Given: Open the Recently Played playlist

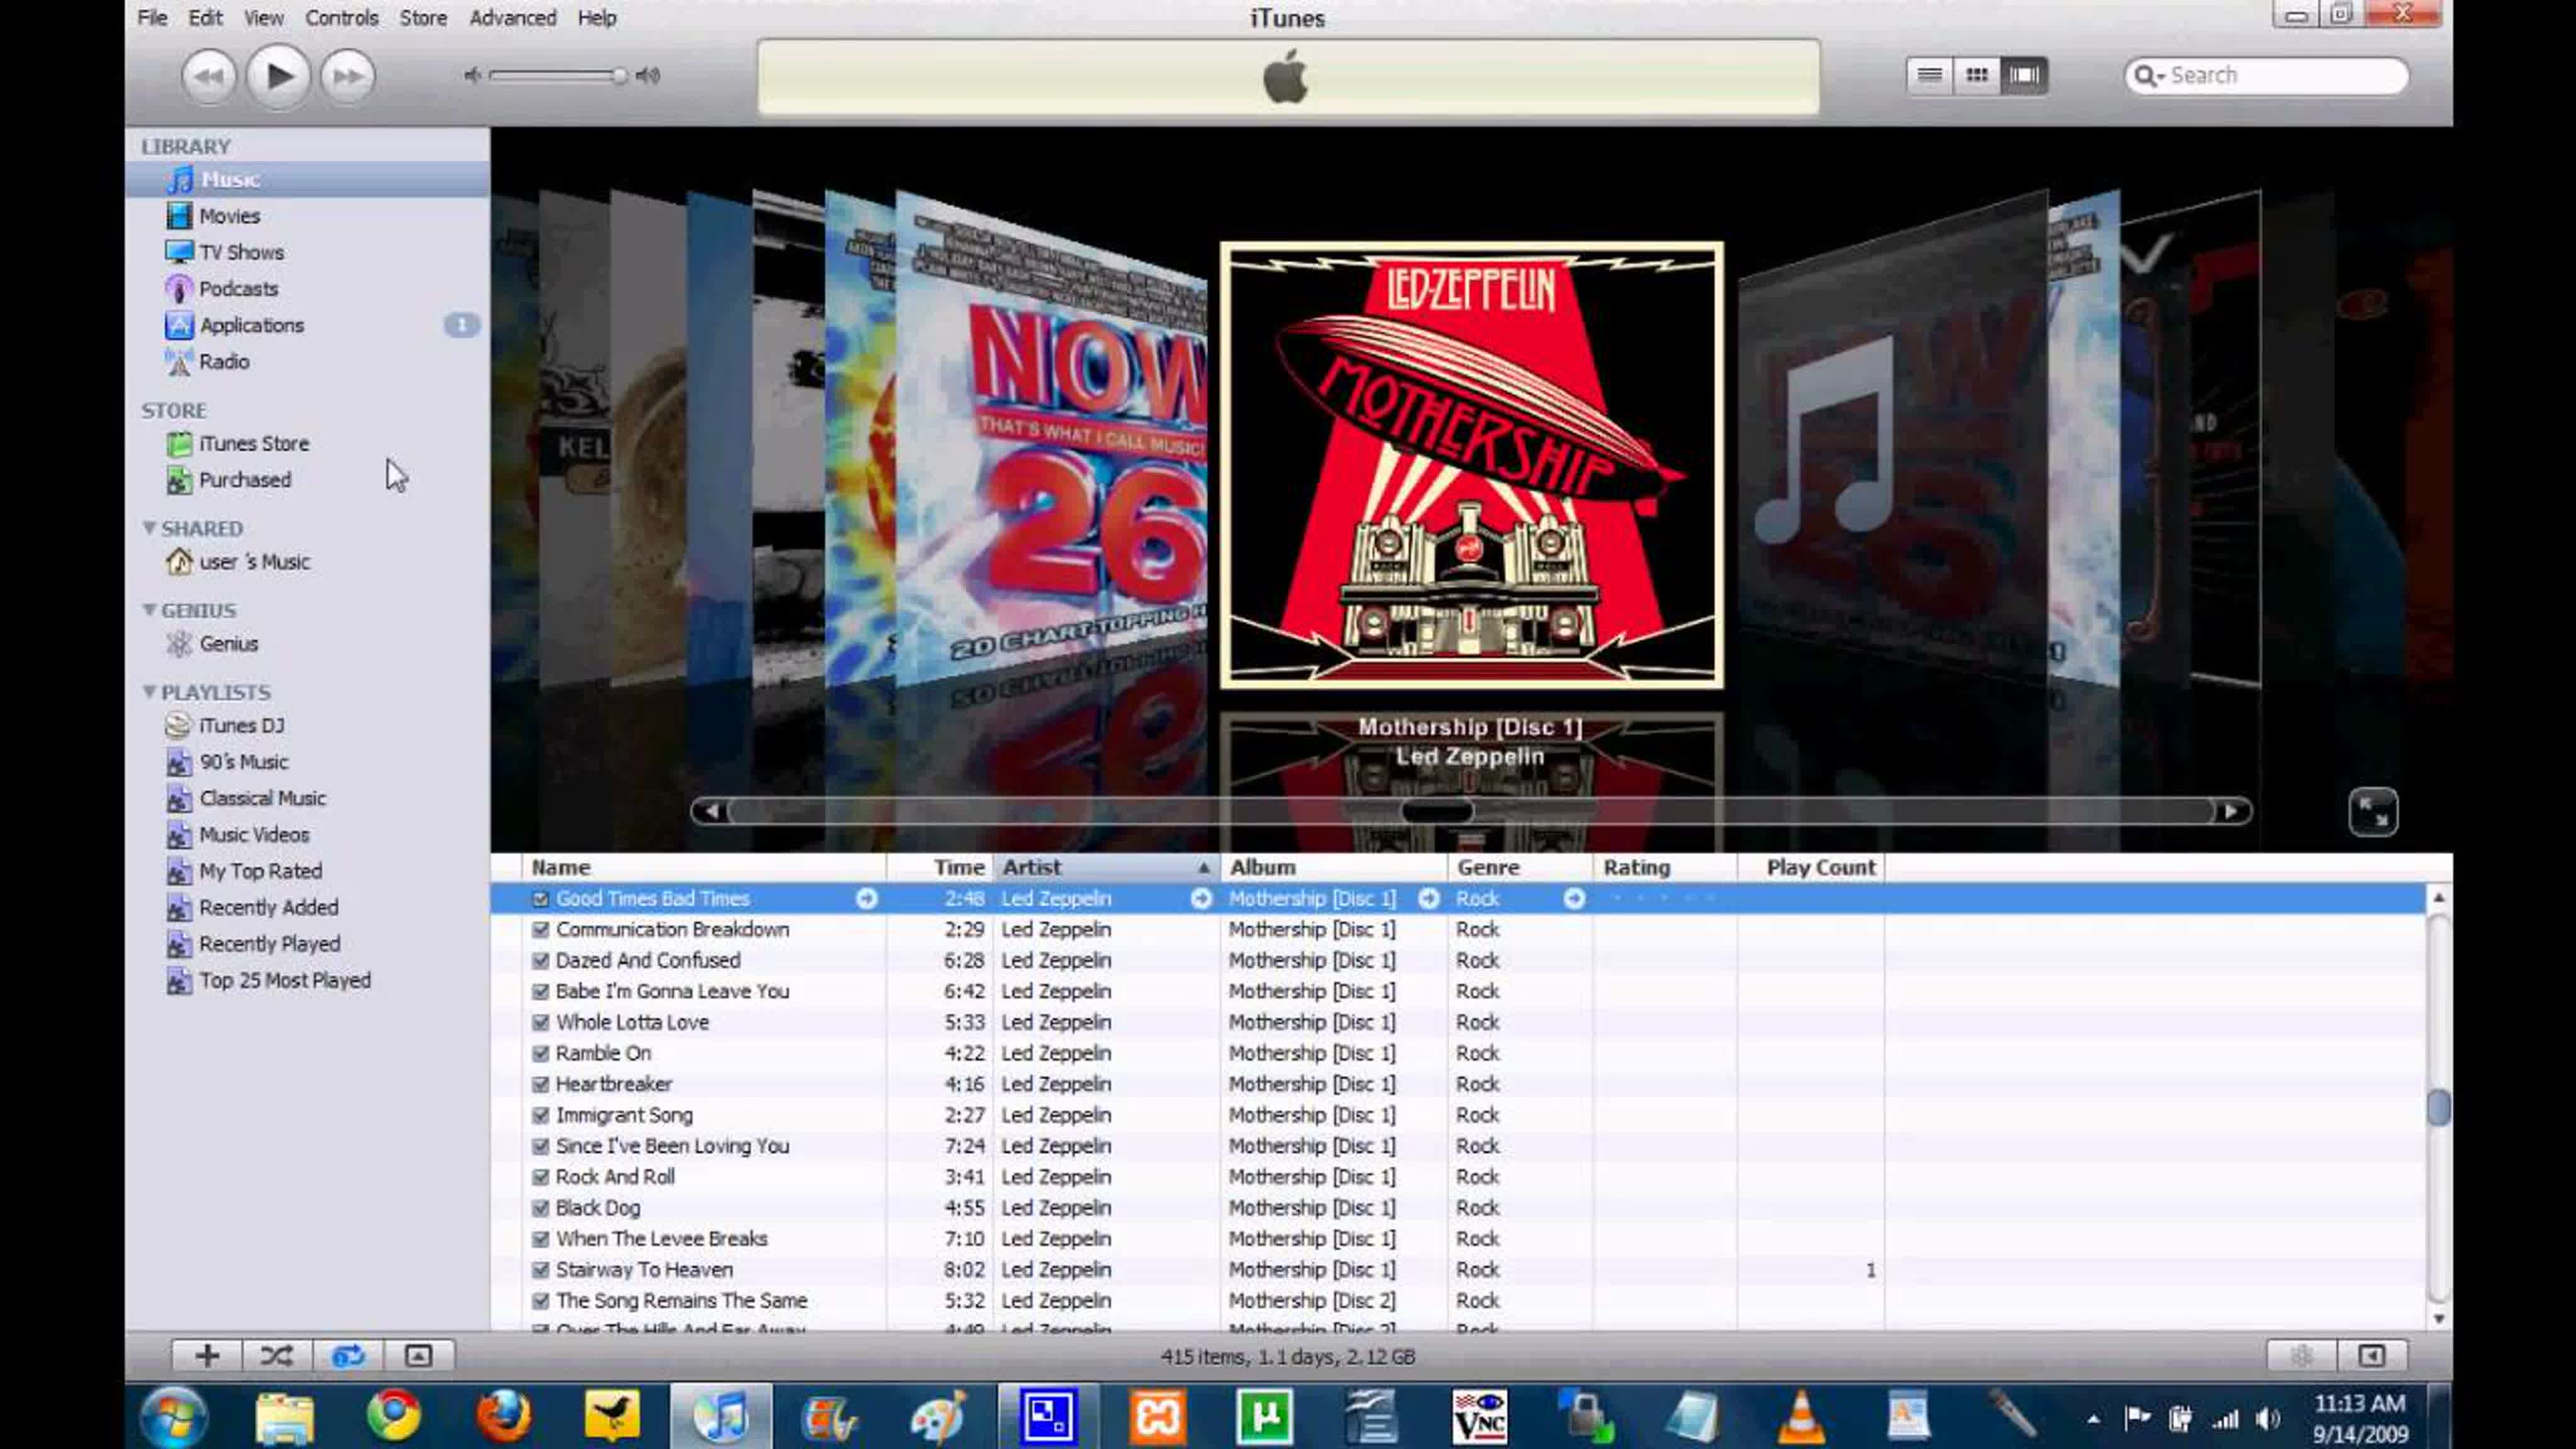Looking at the screenshot, I should [x=269, y=944].
